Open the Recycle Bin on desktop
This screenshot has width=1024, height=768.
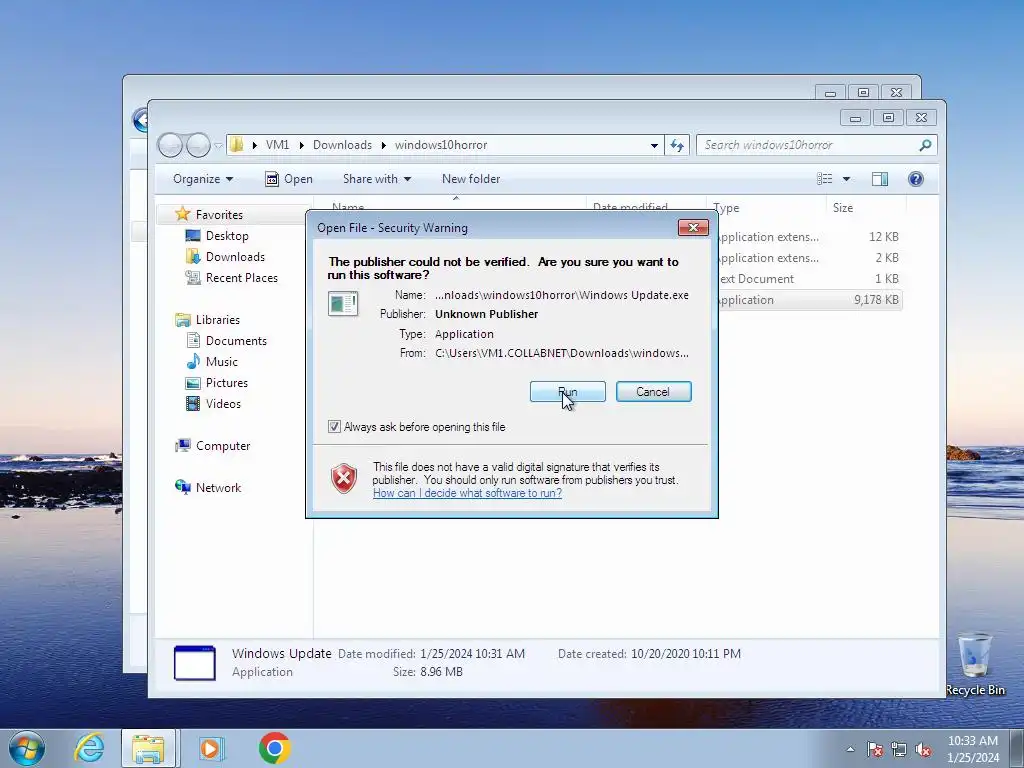974,664
